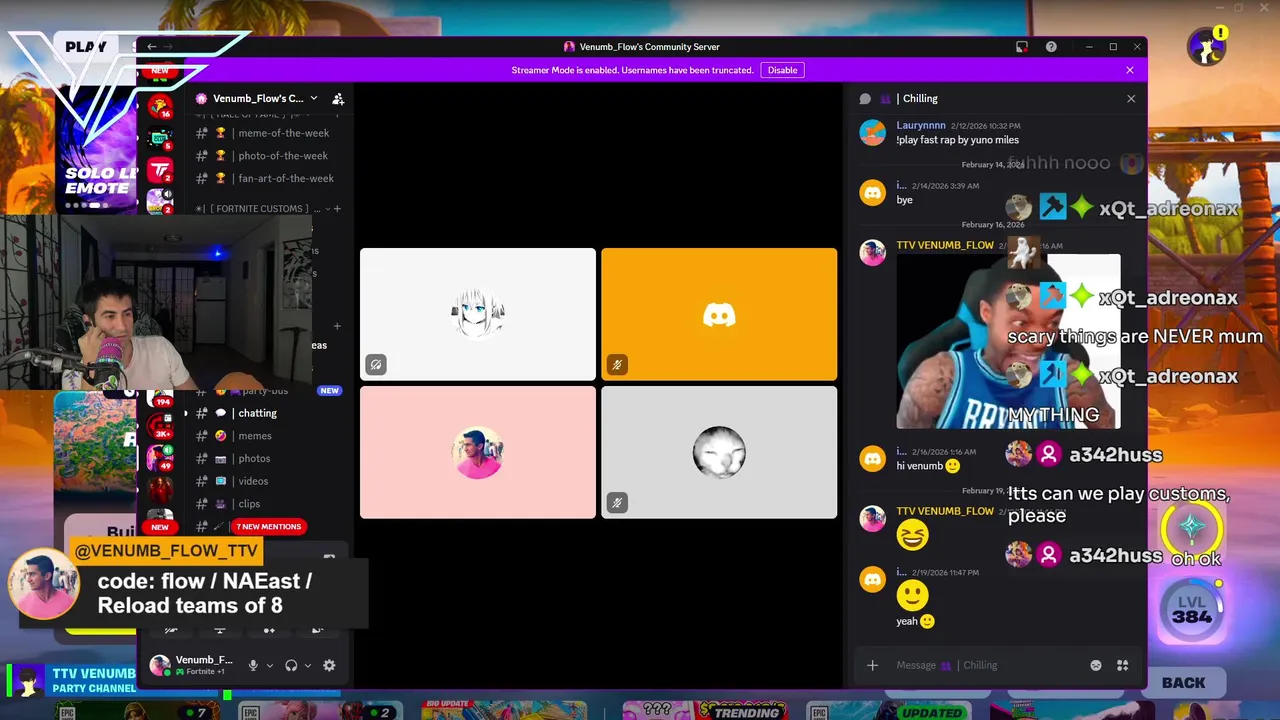This screenshot has width=1280, height=720.
Task: Click muted mic icon on gray tile
Action: (617, 503)
